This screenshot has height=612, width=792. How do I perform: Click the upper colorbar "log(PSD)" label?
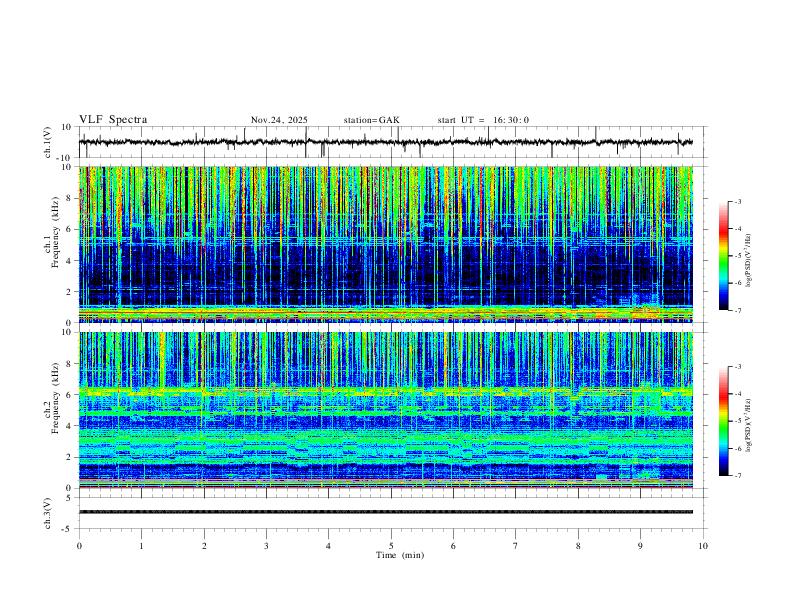[x=749, y=261]
